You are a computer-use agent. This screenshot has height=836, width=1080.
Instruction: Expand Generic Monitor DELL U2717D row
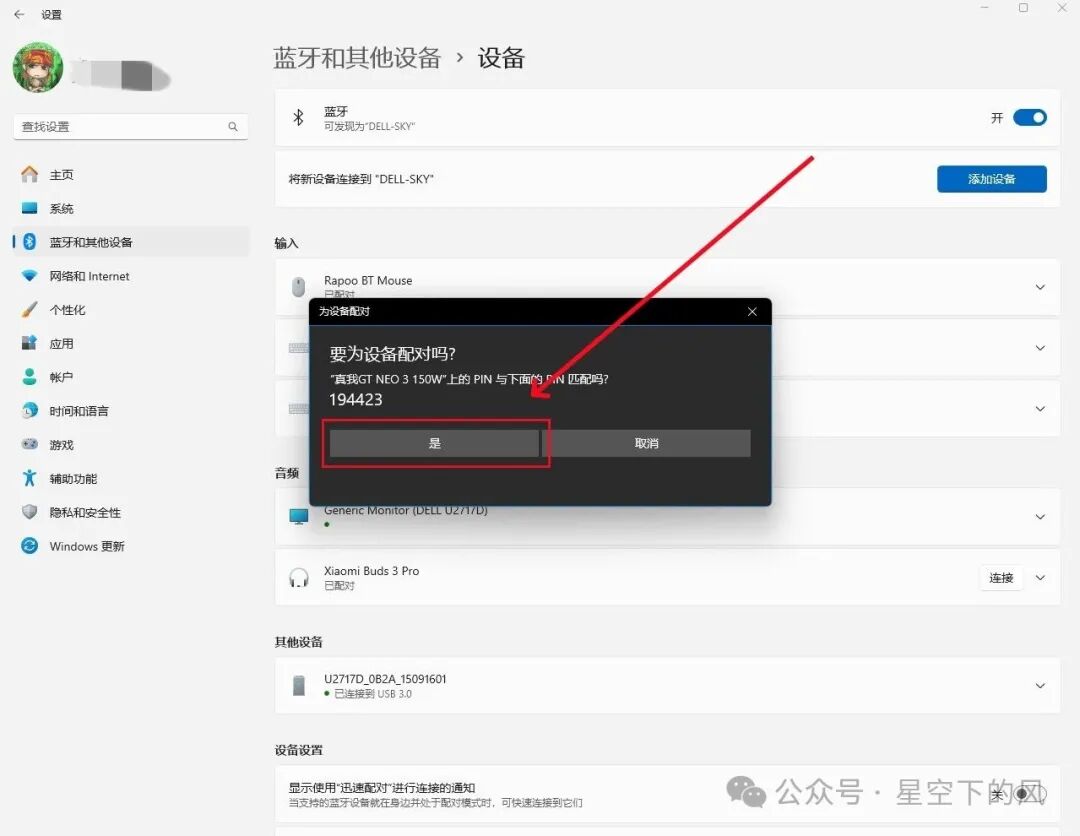point(1040,516)
